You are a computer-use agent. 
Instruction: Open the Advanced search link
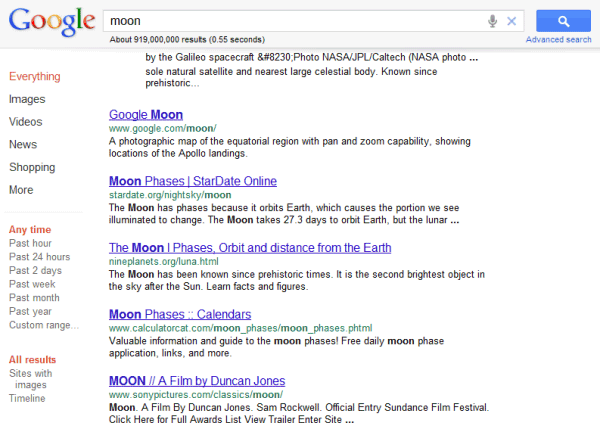[x=558, y=39]
